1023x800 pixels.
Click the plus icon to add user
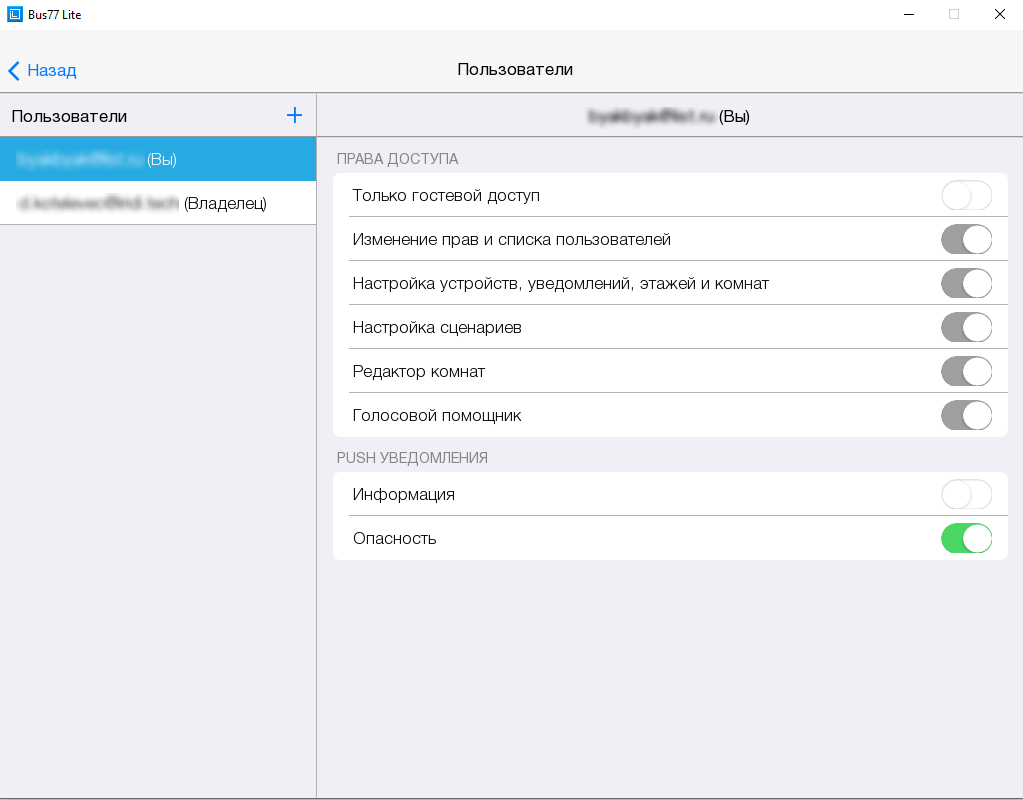pyautogui.click(x=294, y=115)
